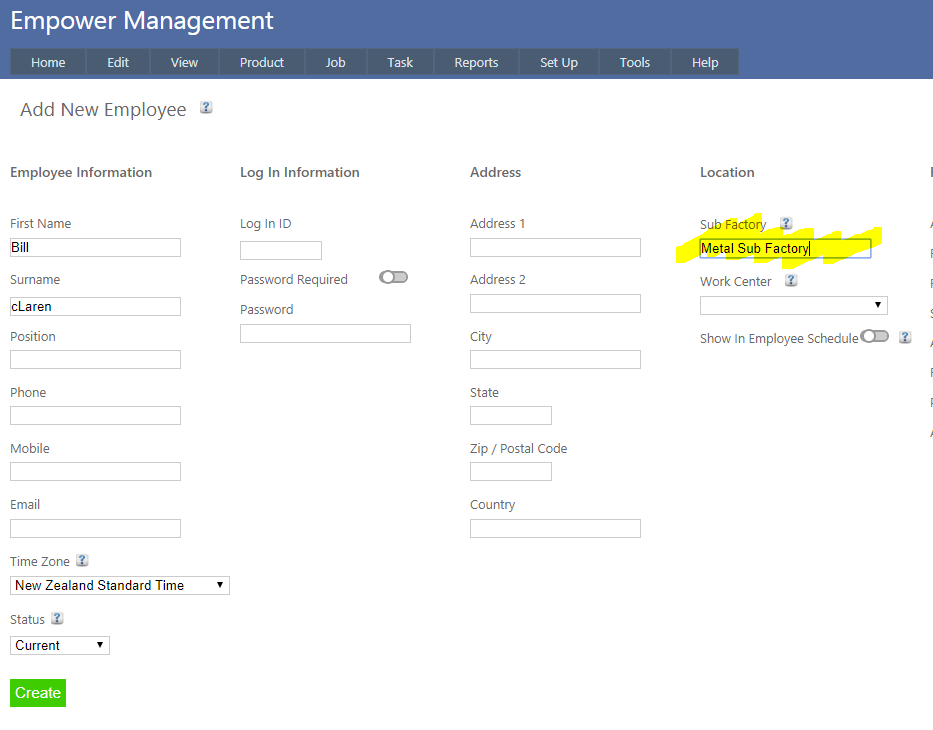933x730 pixels.
Task: Click the Status help icon
Action: coord(57,619)
